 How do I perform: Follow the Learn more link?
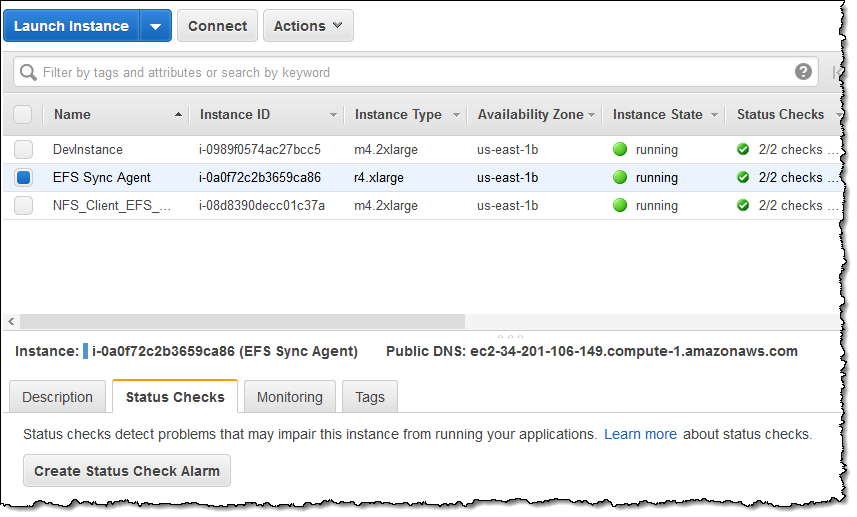tap(640, 435)
